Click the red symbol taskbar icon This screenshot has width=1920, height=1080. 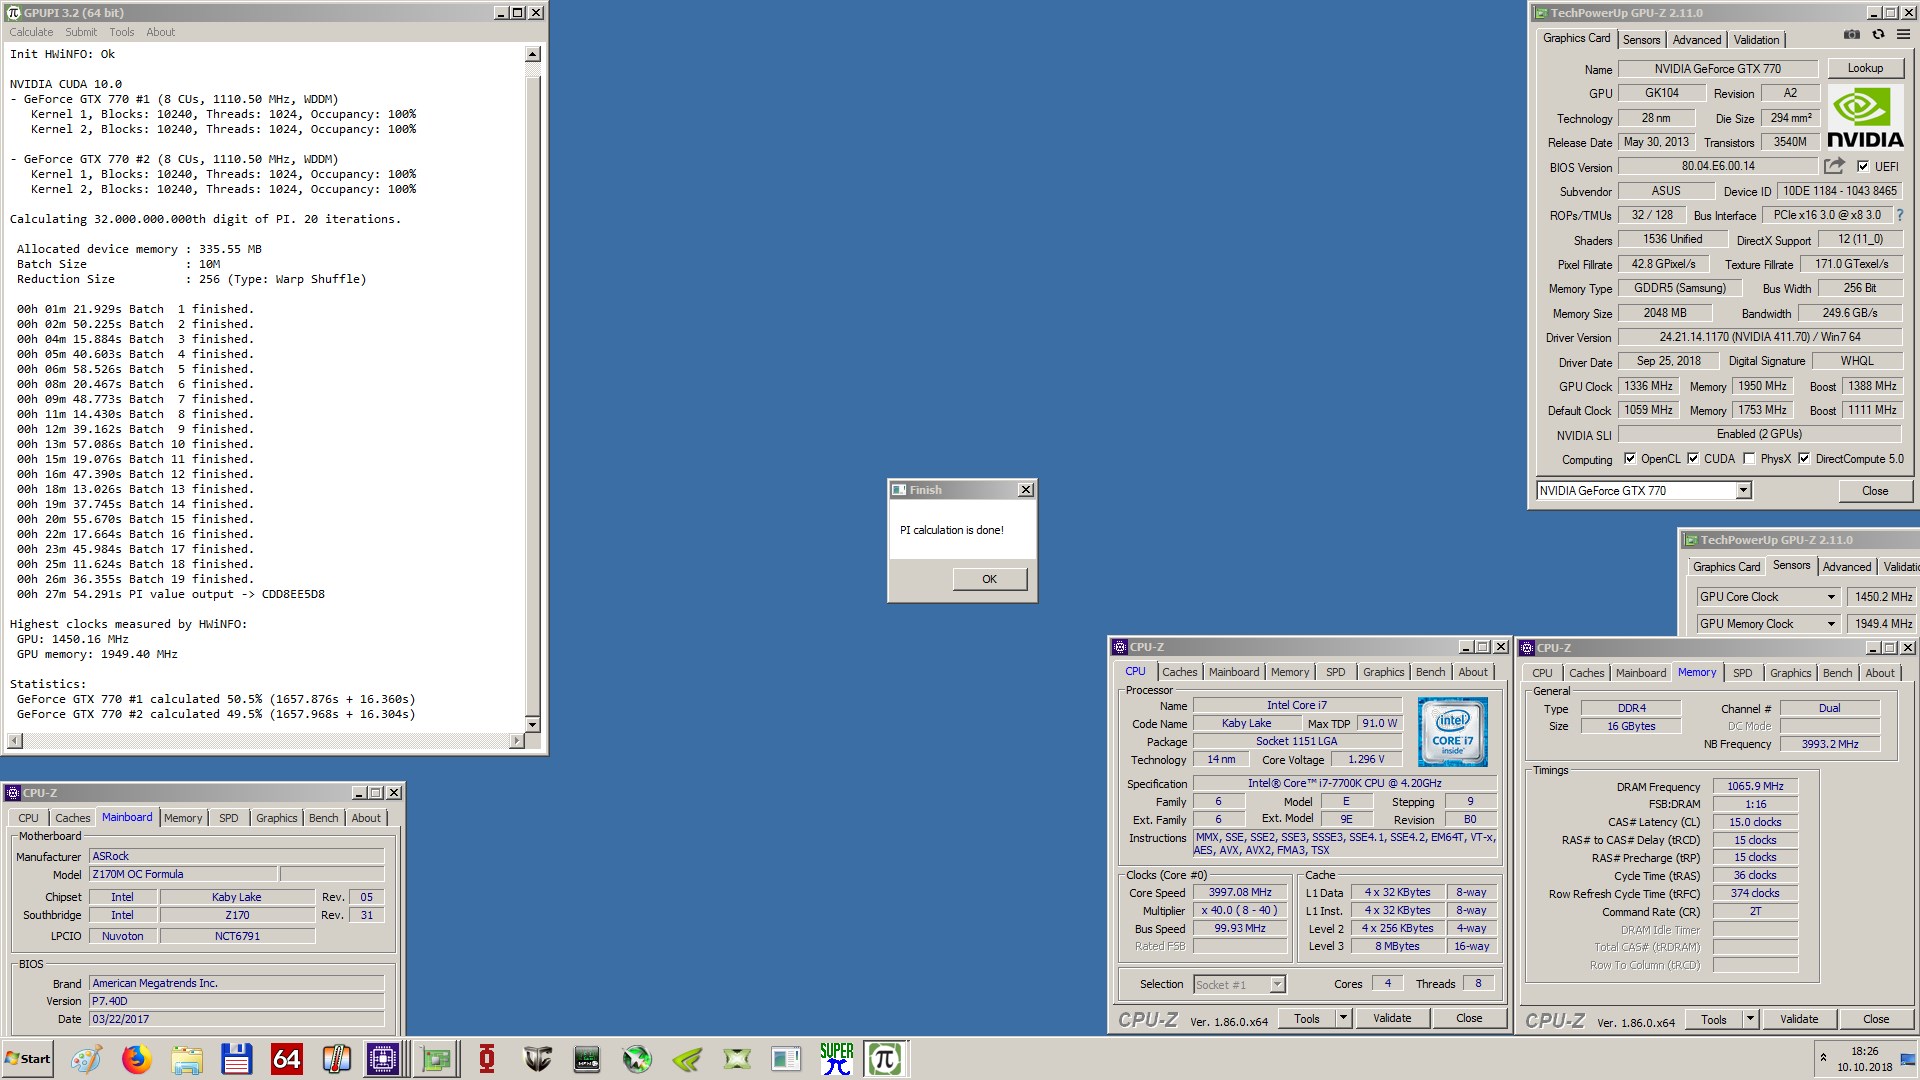click(487, 1059)
